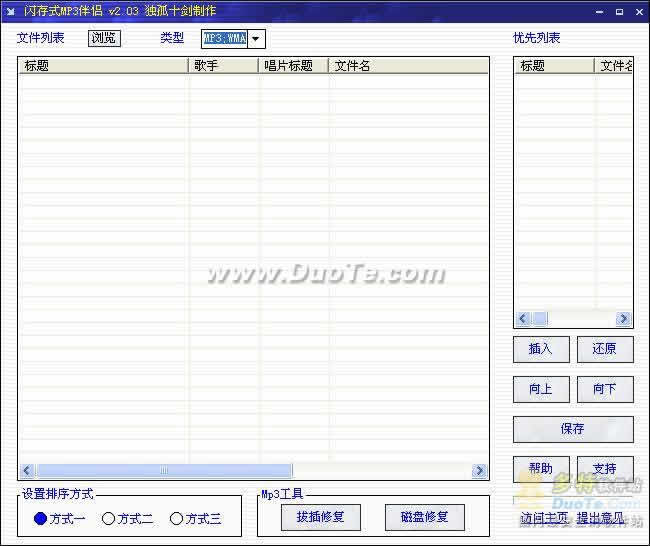Sort file list by 文件名 column
The width and height of the screenshot is (650, 546).
coord(409,66)
